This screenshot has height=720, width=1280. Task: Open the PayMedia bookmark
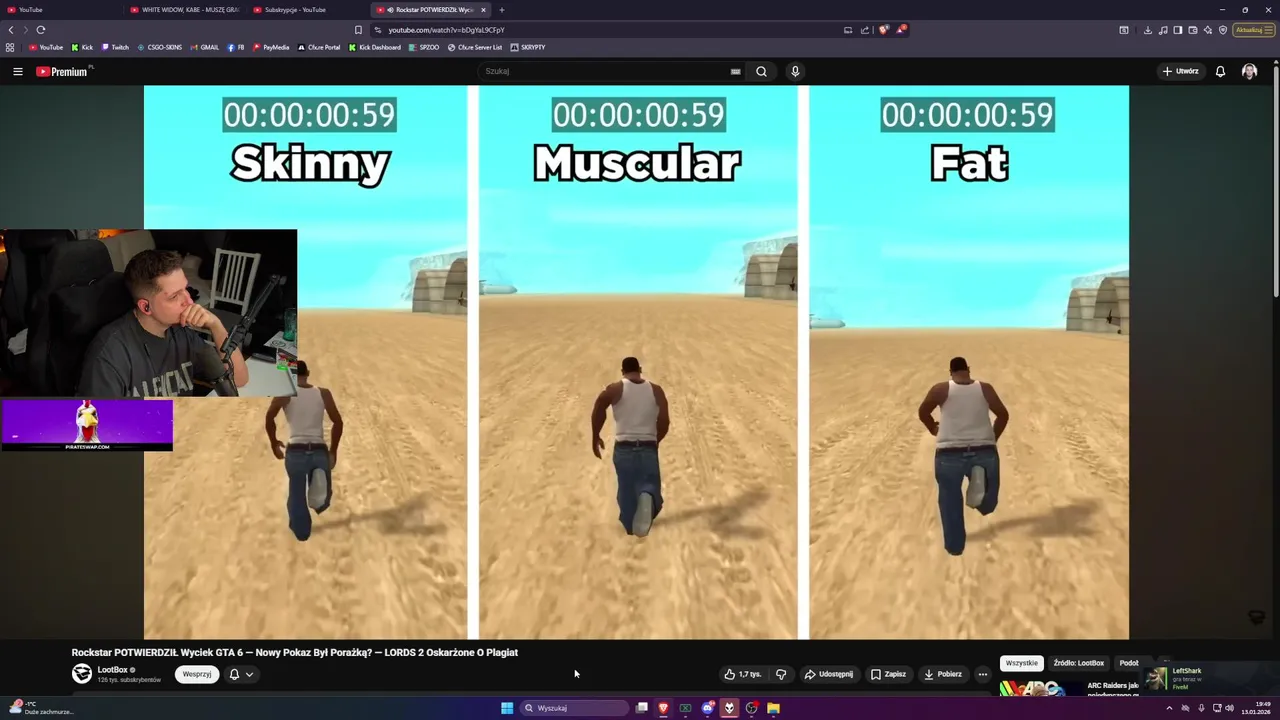271,47
